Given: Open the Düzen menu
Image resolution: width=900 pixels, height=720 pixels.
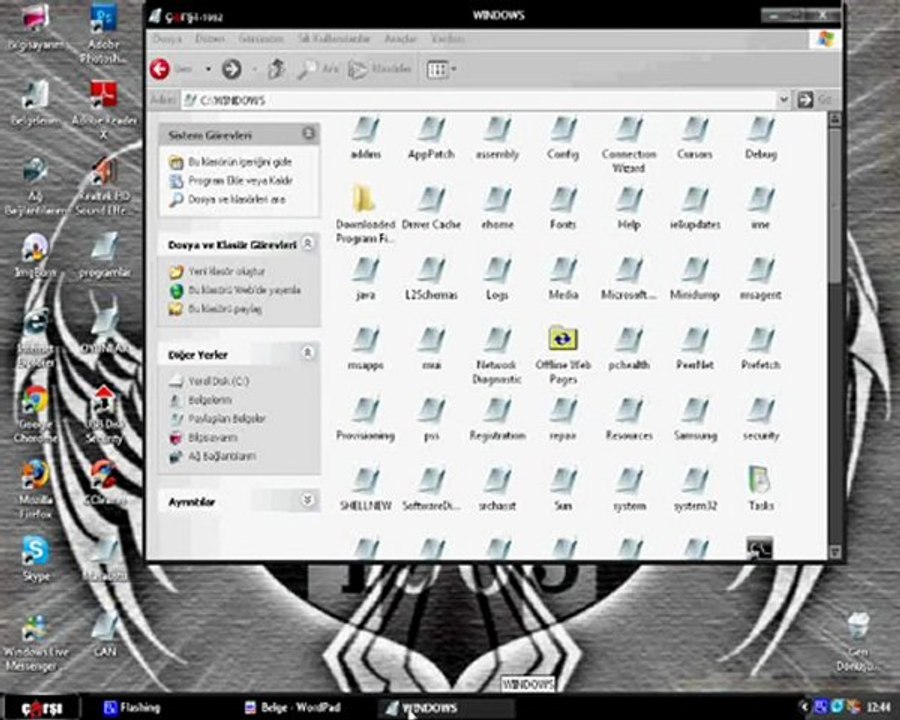Looking at the screenshot, I should pos(210,39).
